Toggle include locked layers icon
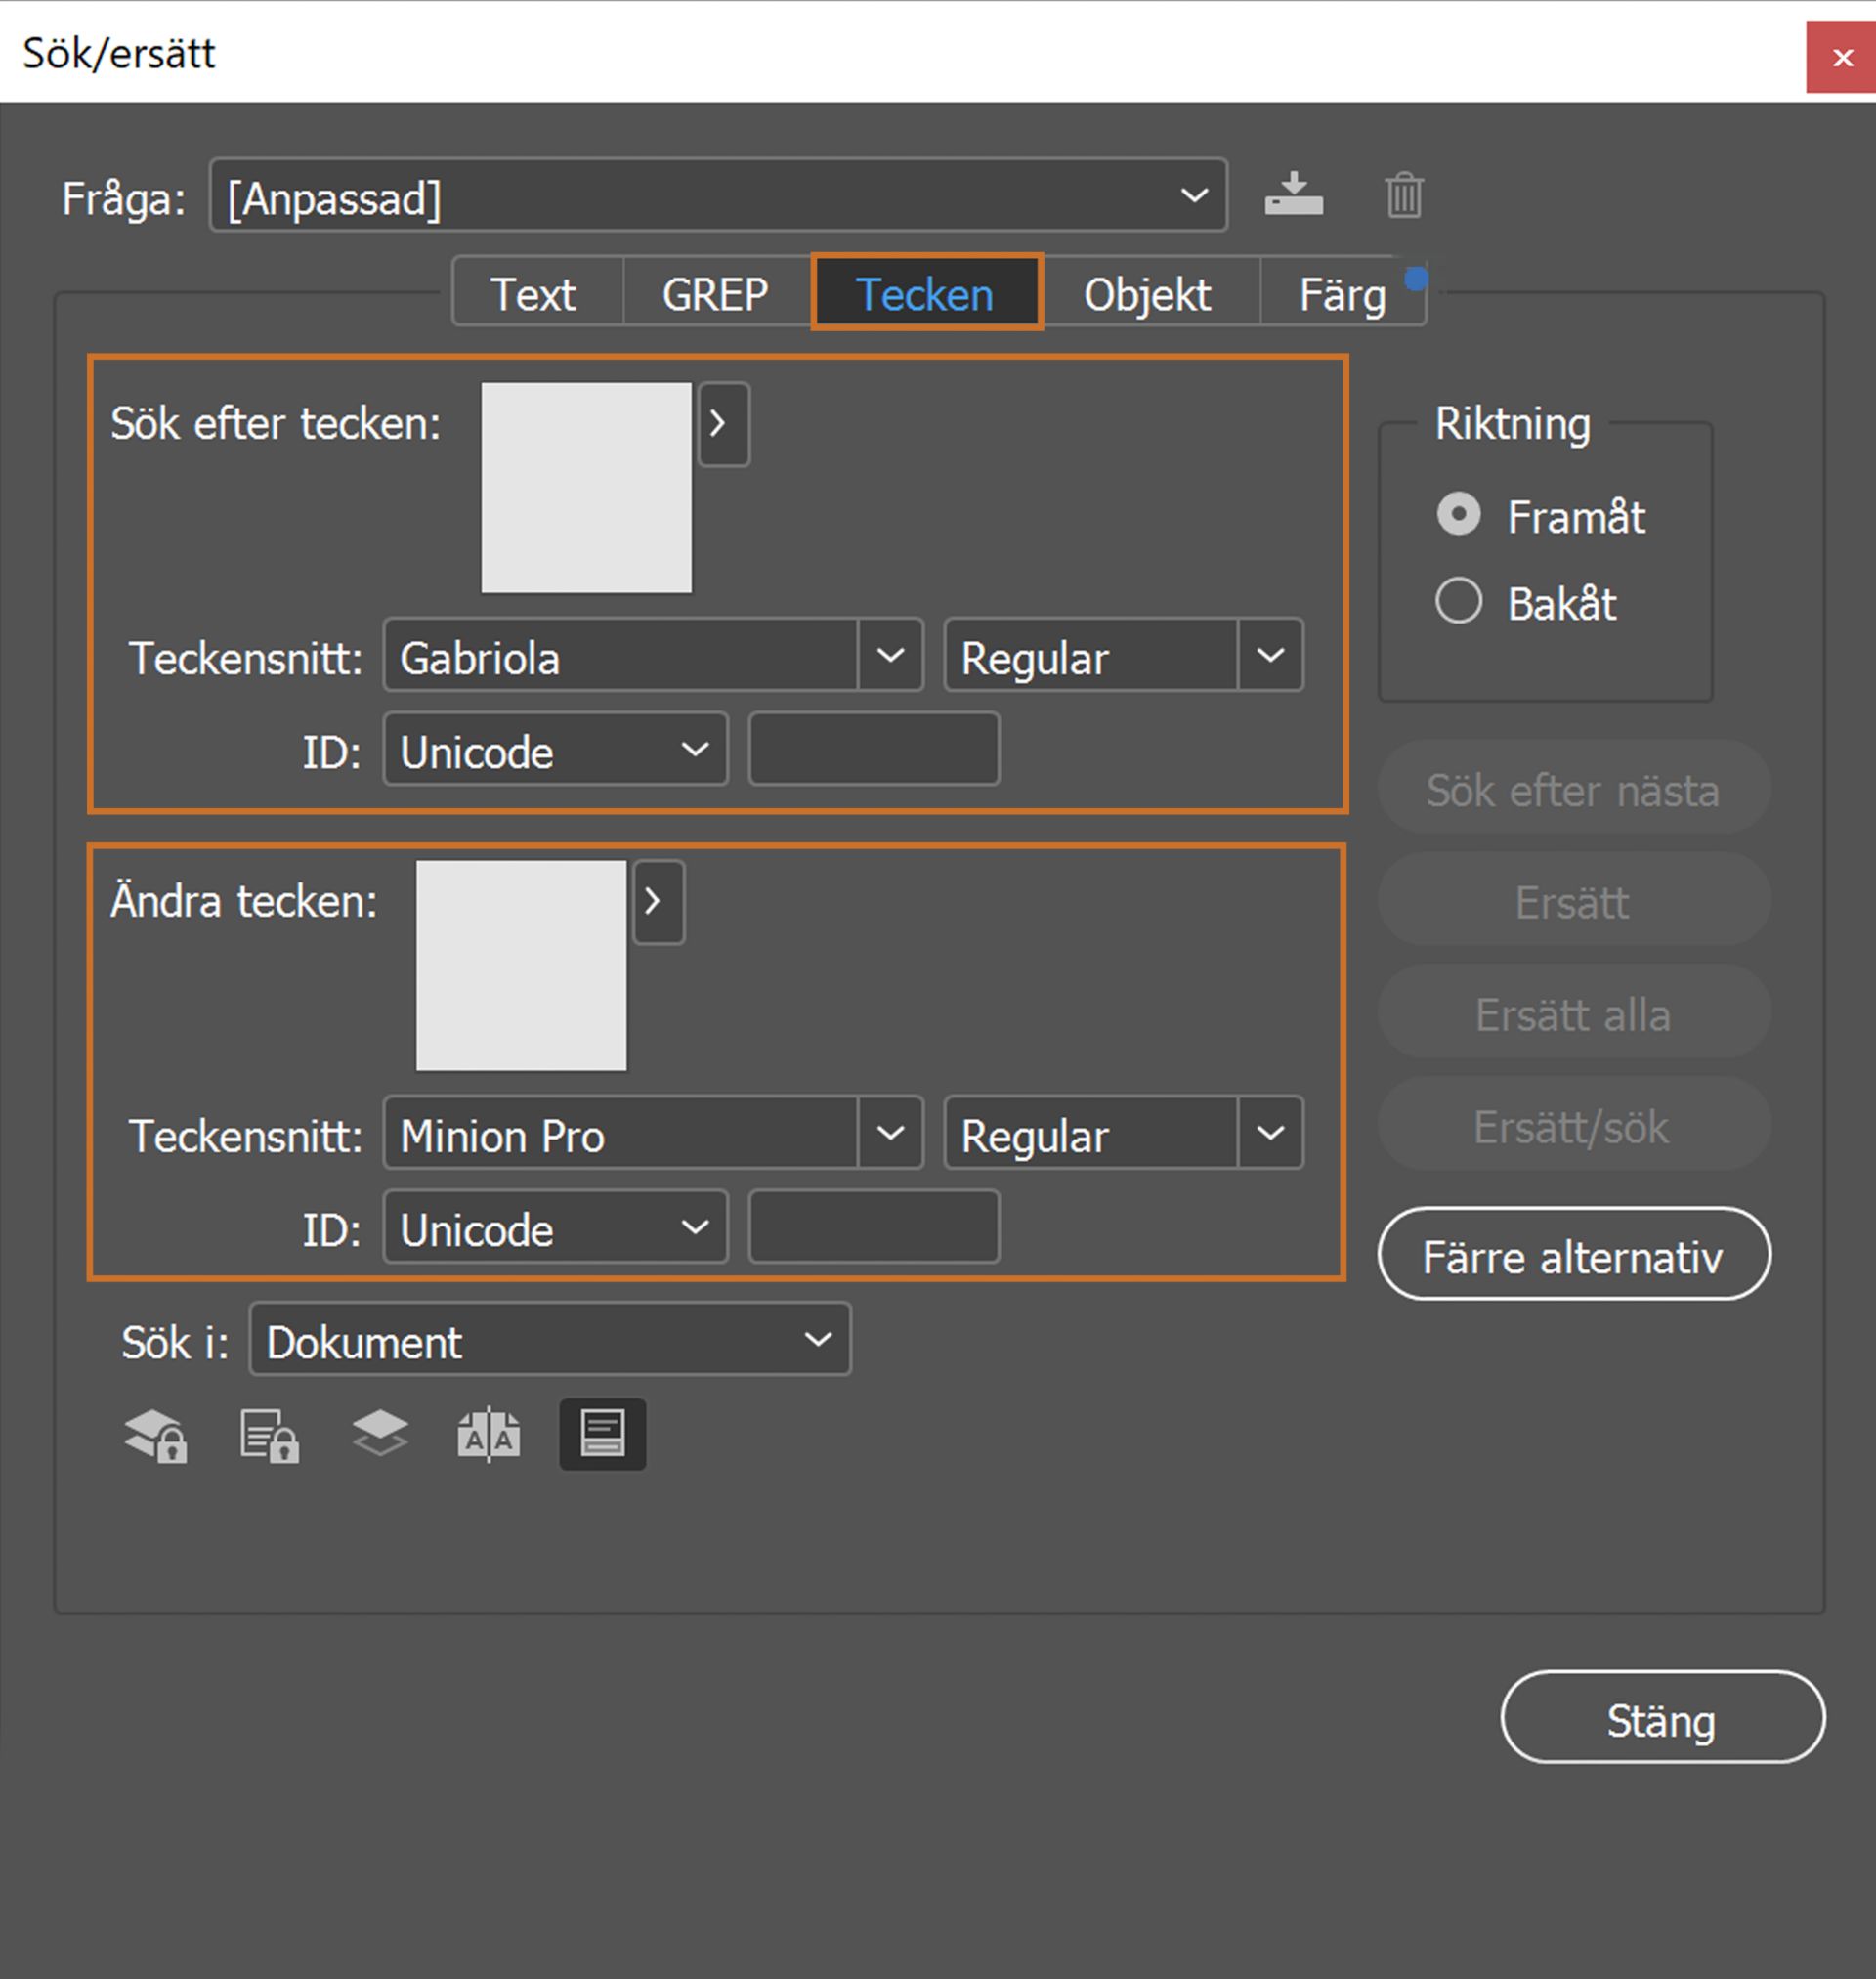The image size is (1876, 1979). point(156,1436)
